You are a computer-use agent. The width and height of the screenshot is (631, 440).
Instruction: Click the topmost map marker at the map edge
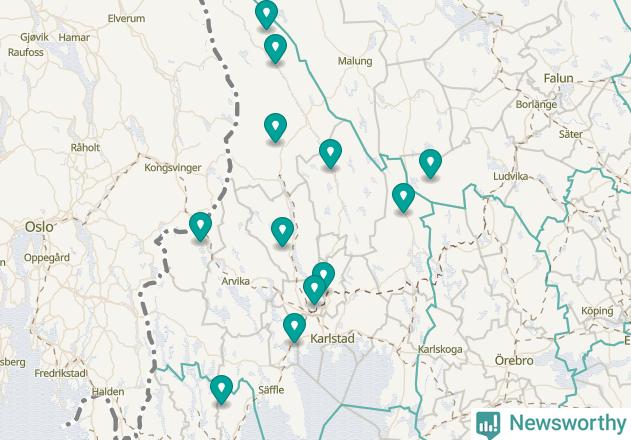coord(266,13)
